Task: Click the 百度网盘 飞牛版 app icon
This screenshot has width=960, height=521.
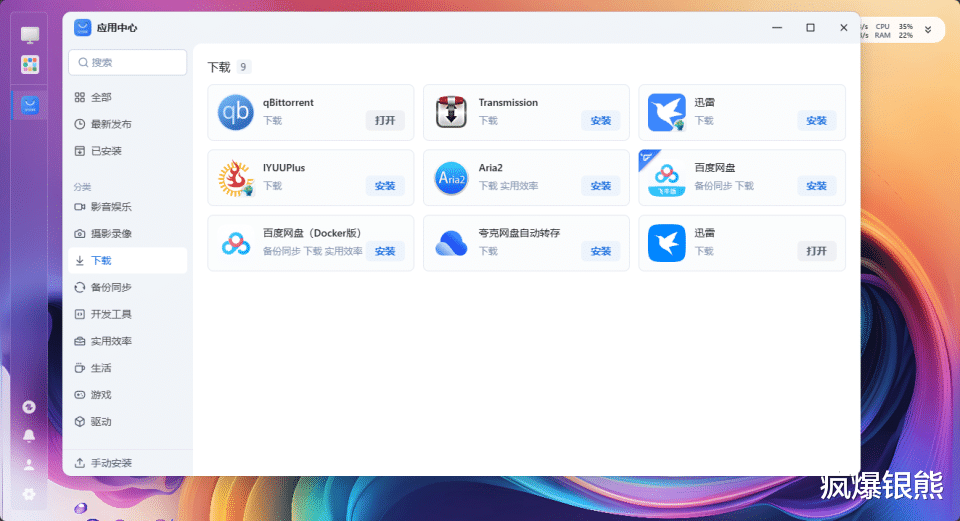Action: pyautogui.click(x=667, y=178)
